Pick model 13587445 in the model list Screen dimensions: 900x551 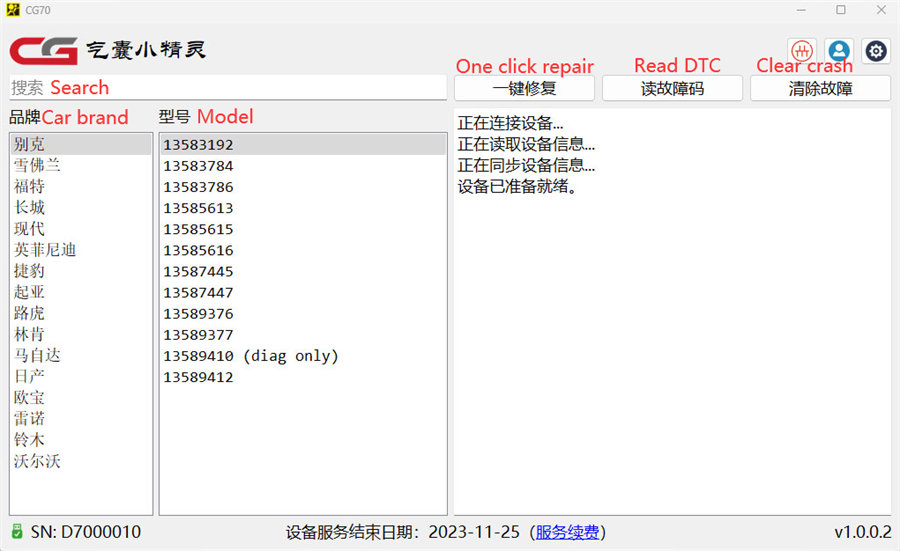(198, 272)
